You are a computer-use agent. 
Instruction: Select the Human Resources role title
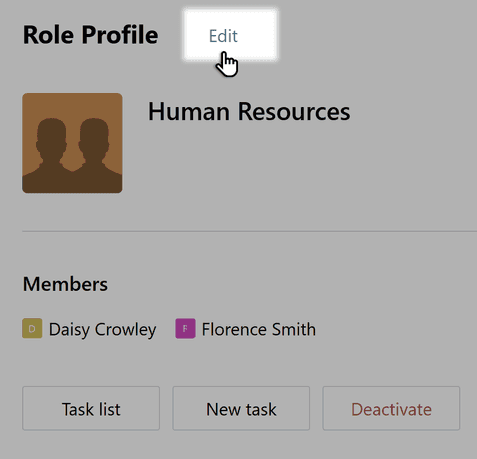click(249, 111)
